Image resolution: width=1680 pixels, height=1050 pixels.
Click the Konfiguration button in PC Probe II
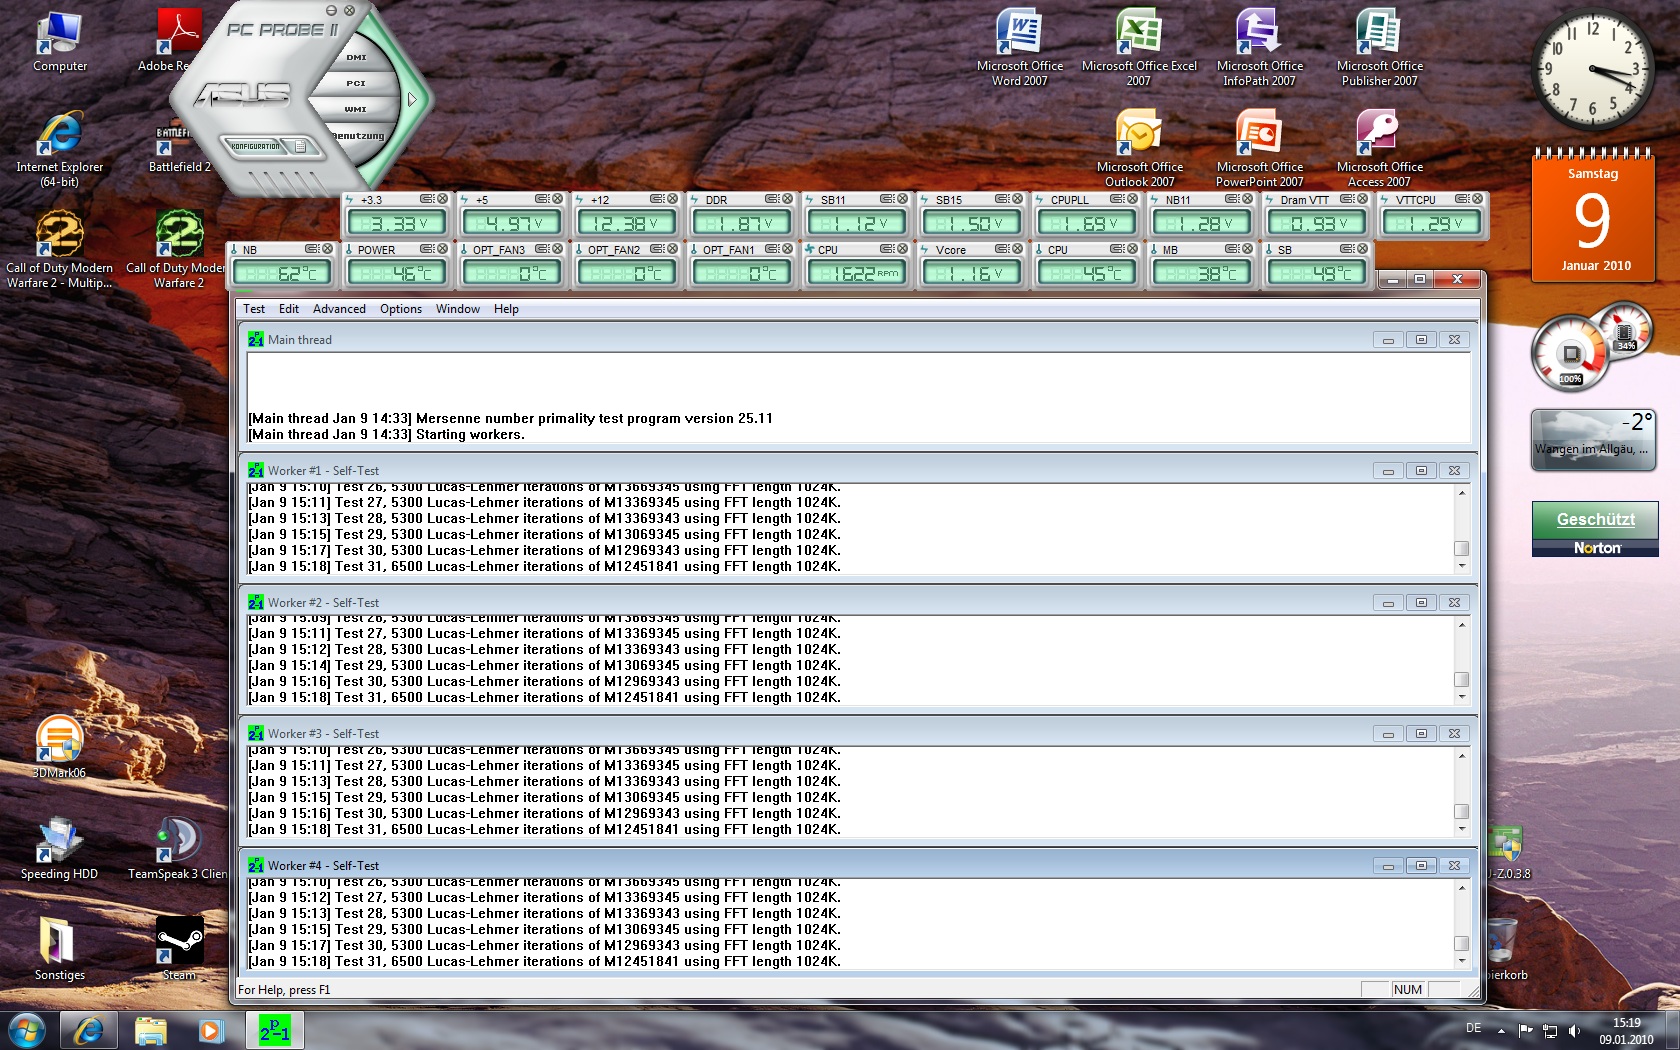click(x=256, y=146)
